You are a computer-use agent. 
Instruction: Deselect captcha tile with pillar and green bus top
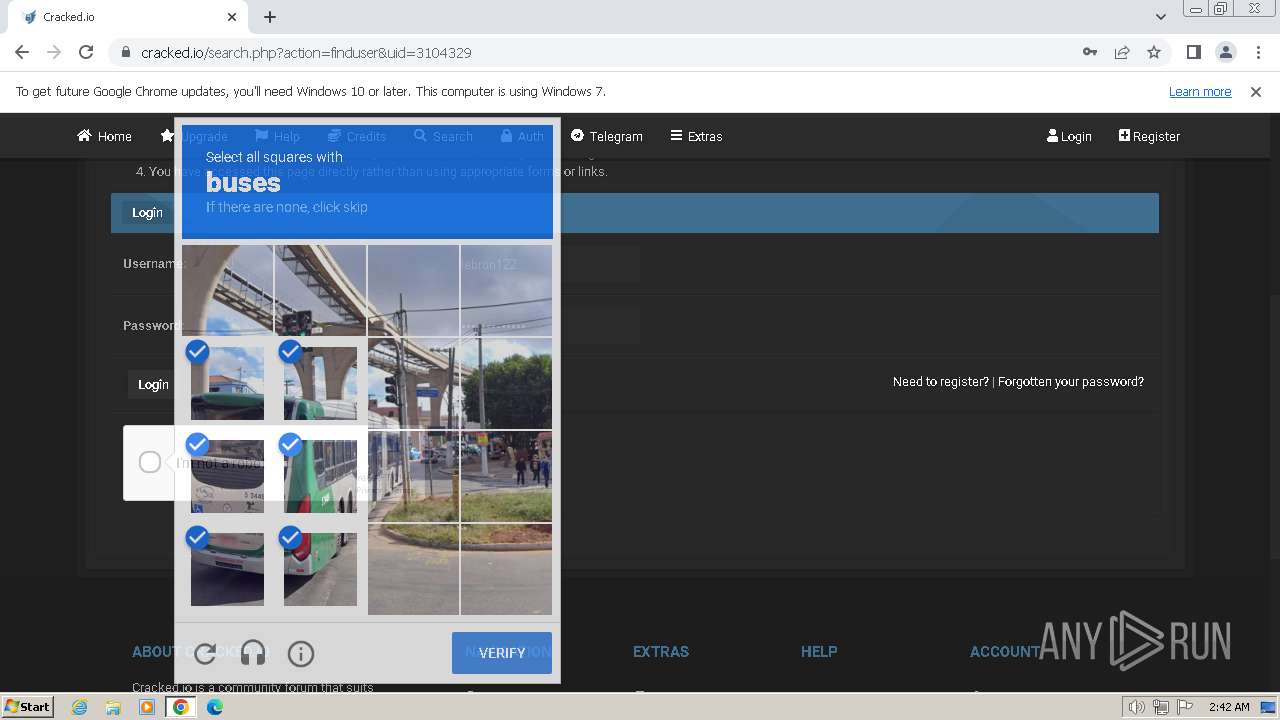(320, 383)
